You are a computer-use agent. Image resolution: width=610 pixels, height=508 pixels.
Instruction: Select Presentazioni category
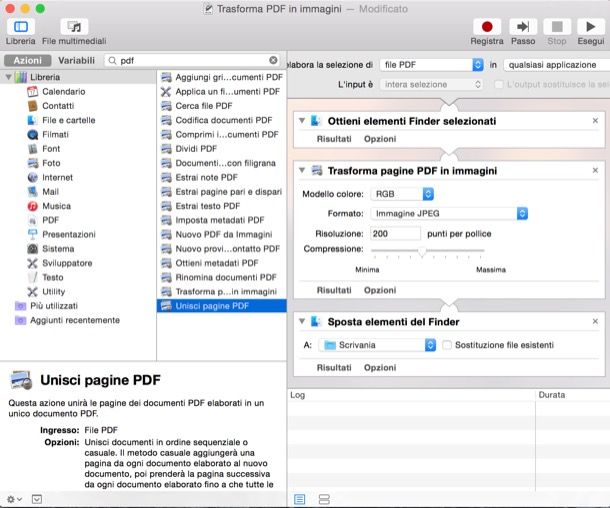point(68,235)
